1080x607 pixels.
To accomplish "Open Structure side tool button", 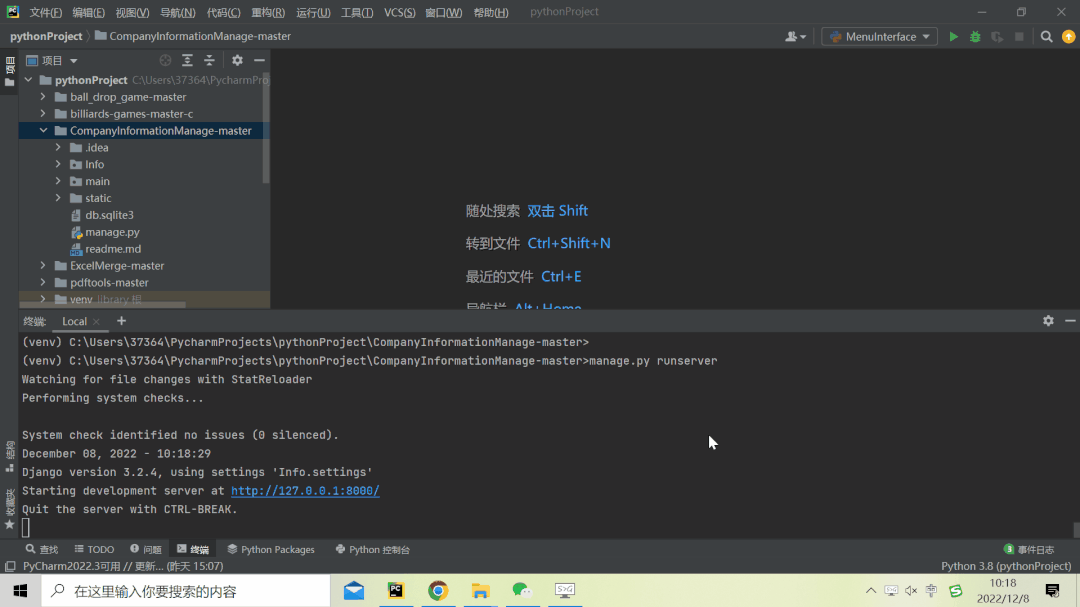I will (x=10, y=457).
